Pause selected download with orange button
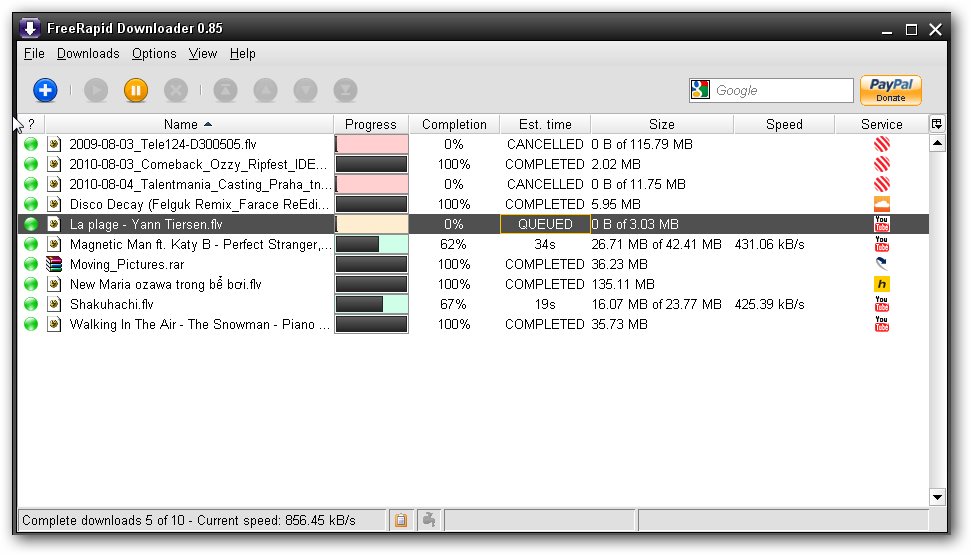 click(x=136, y=90)
